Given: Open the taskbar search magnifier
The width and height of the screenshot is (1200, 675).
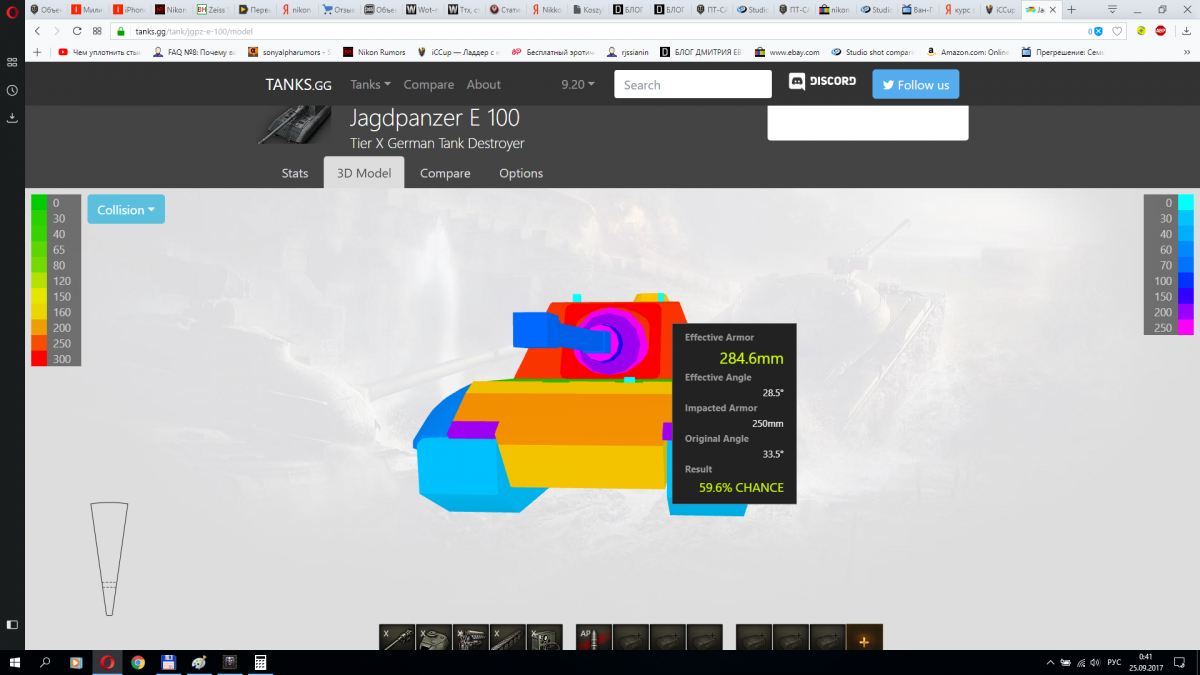Looking at the screenshot, I should (44, 662).
